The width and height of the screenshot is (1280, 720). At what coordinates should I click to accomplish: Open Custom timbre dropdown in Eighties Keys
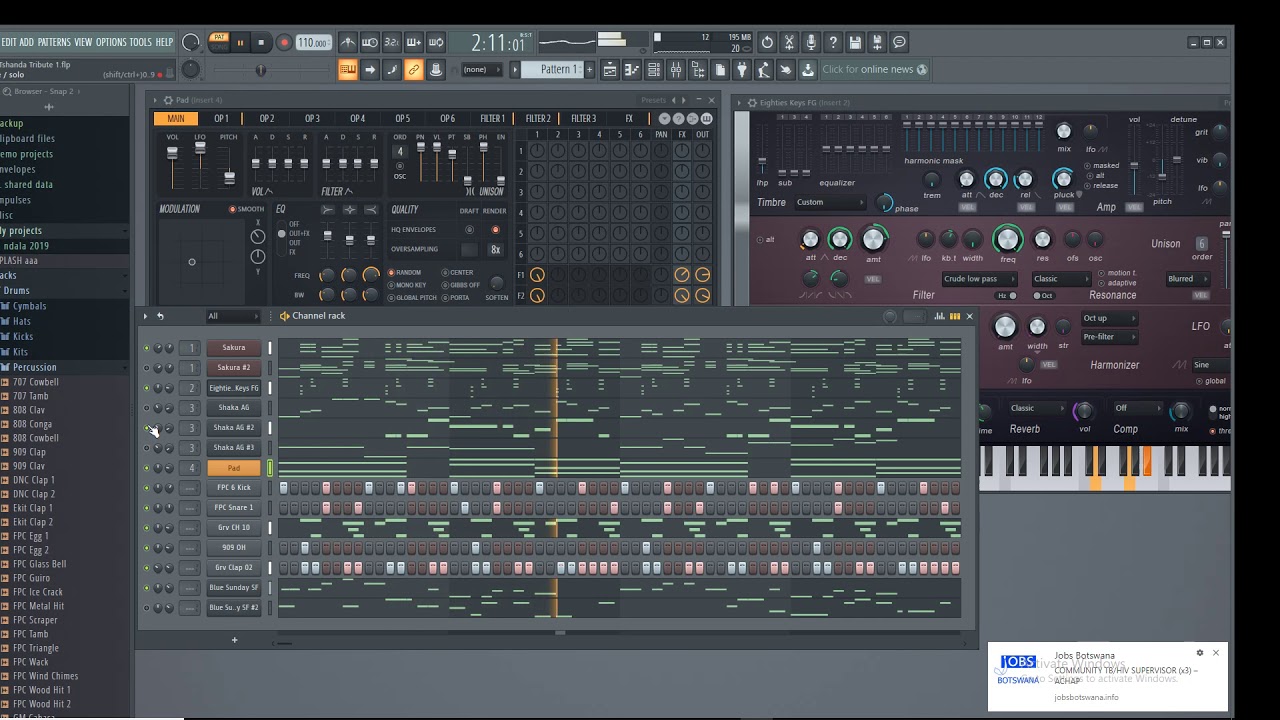pos(830,202)
